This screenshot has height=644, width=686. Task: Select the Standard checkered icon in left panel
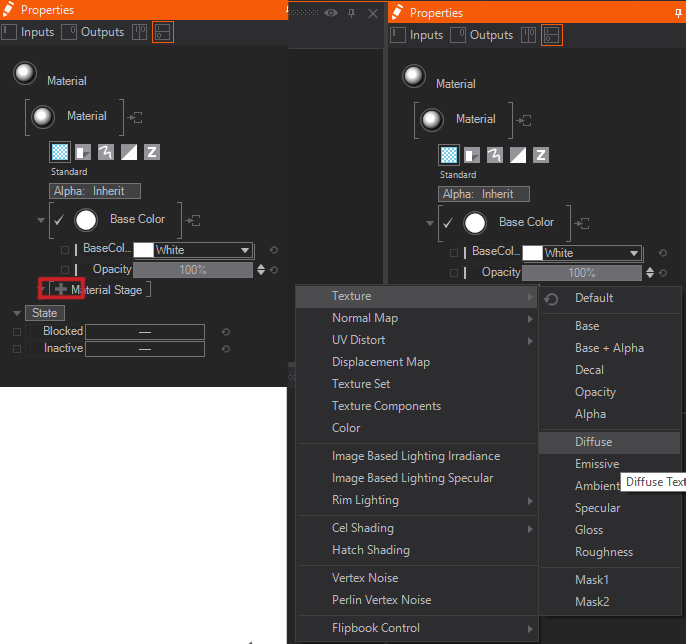click(x=60, y=152)
